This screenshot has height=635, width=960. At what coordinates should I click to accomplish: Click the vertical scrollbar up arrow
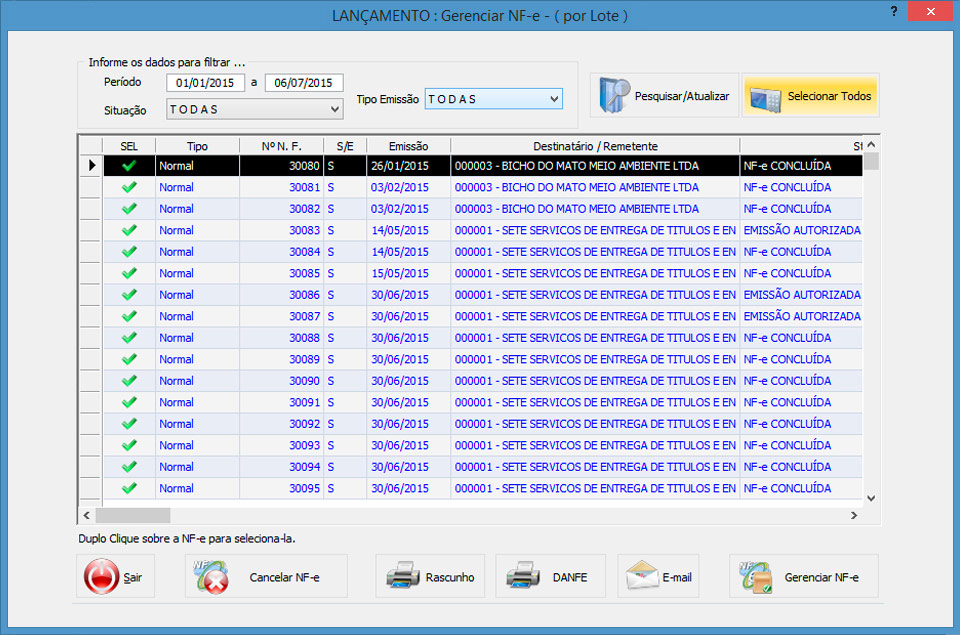coord(871,145)
